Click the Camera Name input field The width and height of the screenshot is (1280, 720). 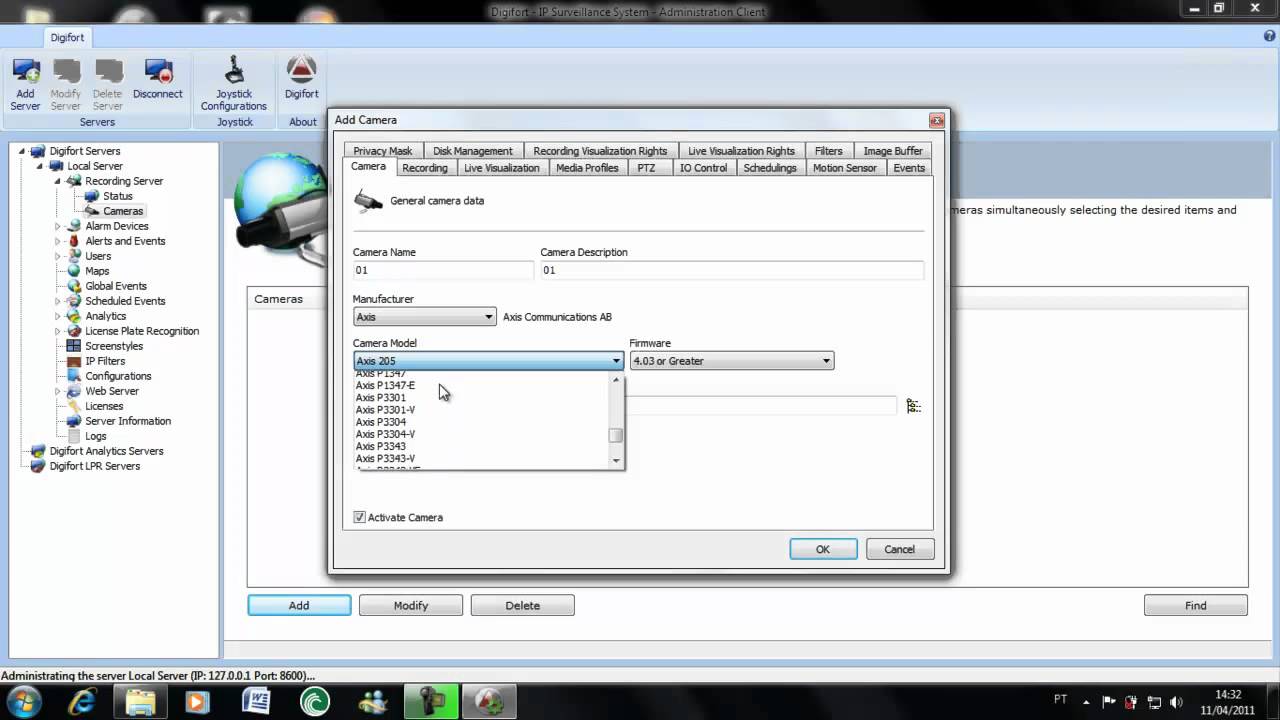(443, 270)
